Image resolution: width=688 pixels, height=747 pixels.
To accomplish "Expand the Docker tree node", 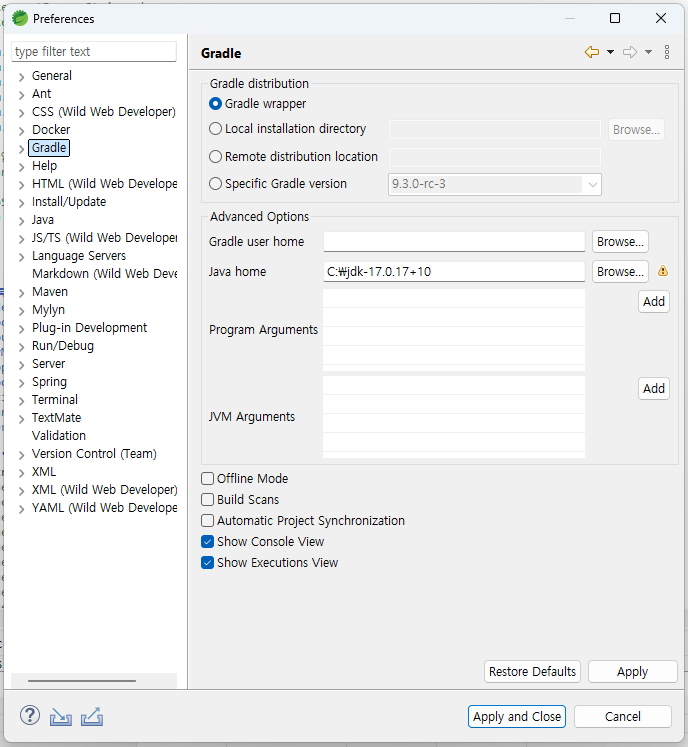I will coord(21,131).
